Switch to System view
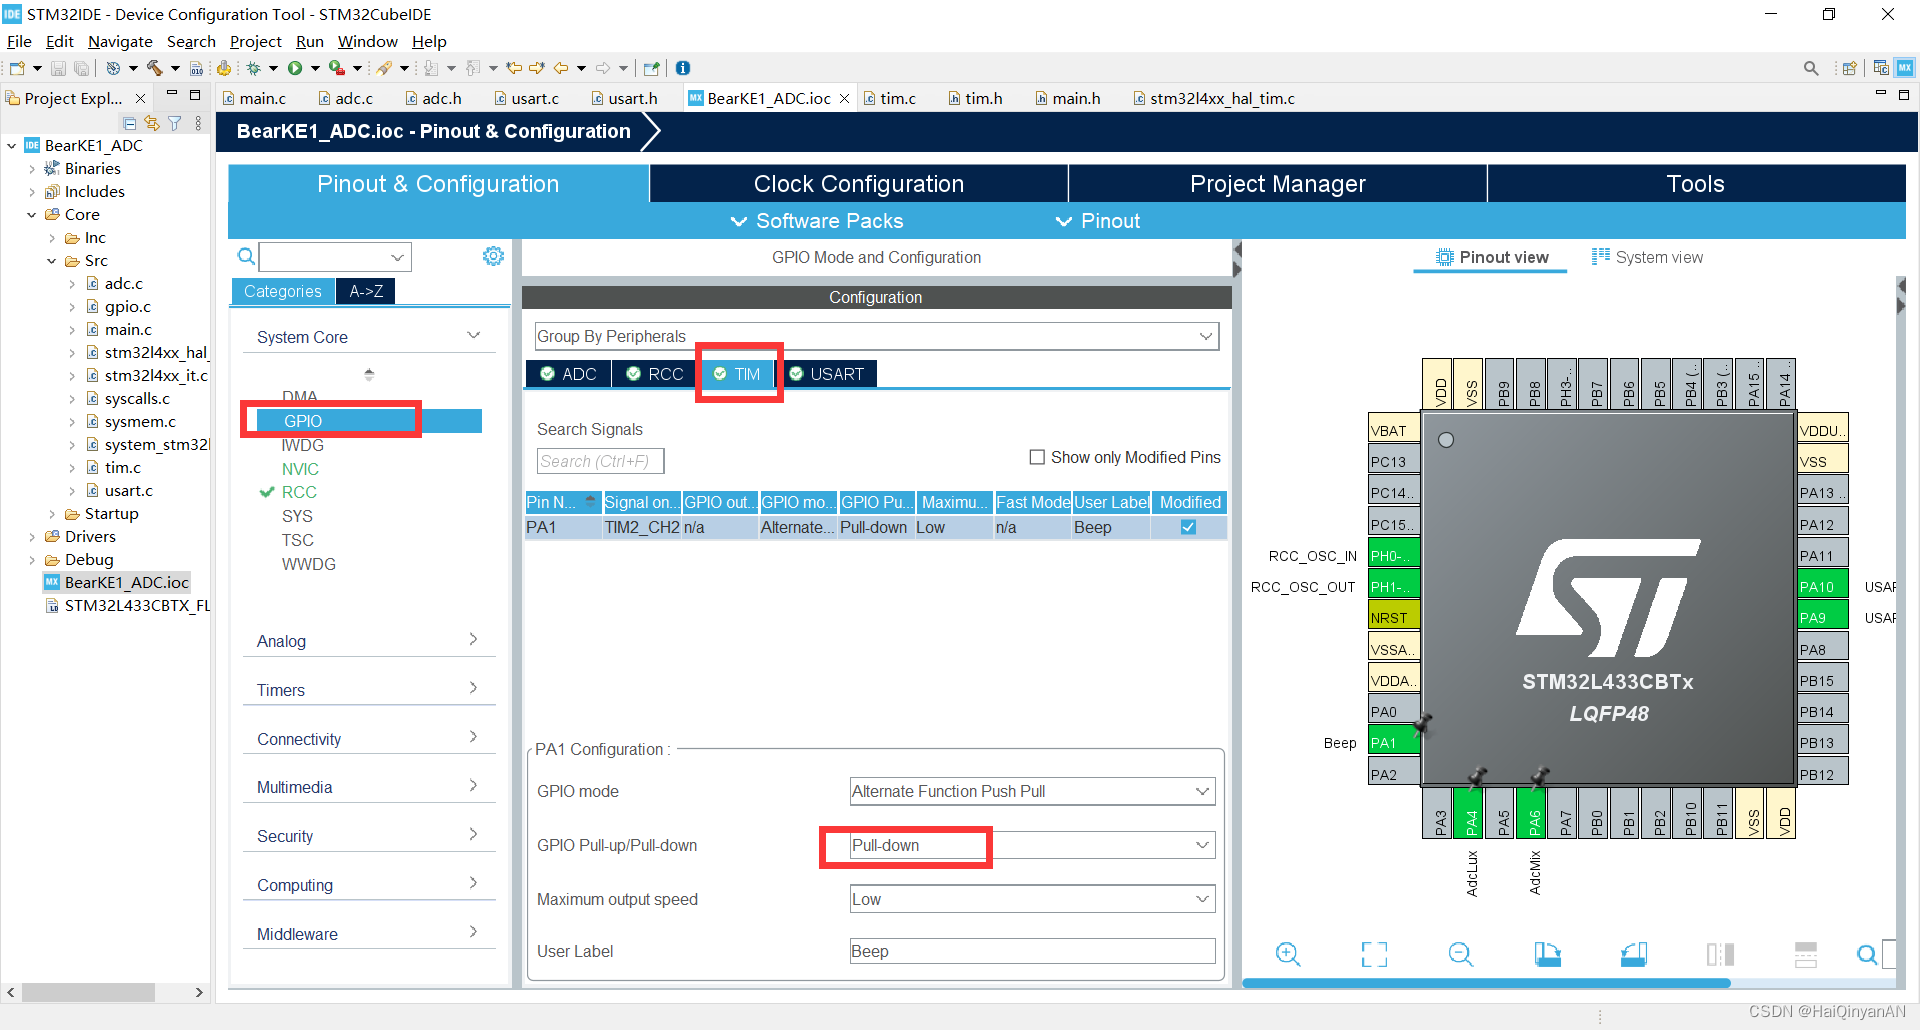This screenshot has height=1030, width=1920. point(1647,257)
